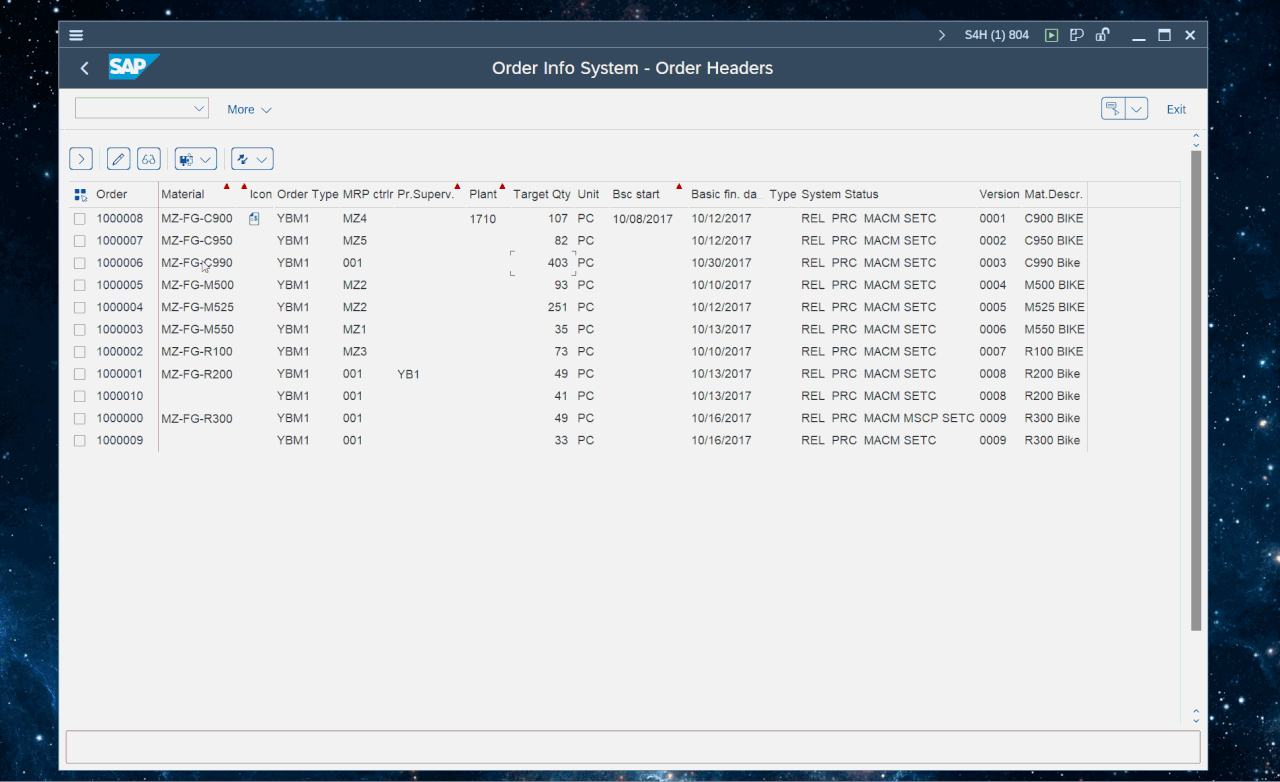Tick the checkbox for order 1000010
Image resolution: width=1280 pixels, height=782 pixels.
tap(79, 396)
